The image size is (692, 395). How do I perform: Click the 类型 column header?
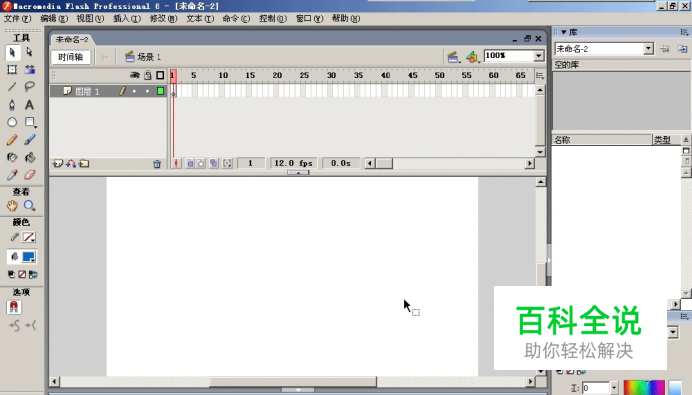click(x=666, y=140)
